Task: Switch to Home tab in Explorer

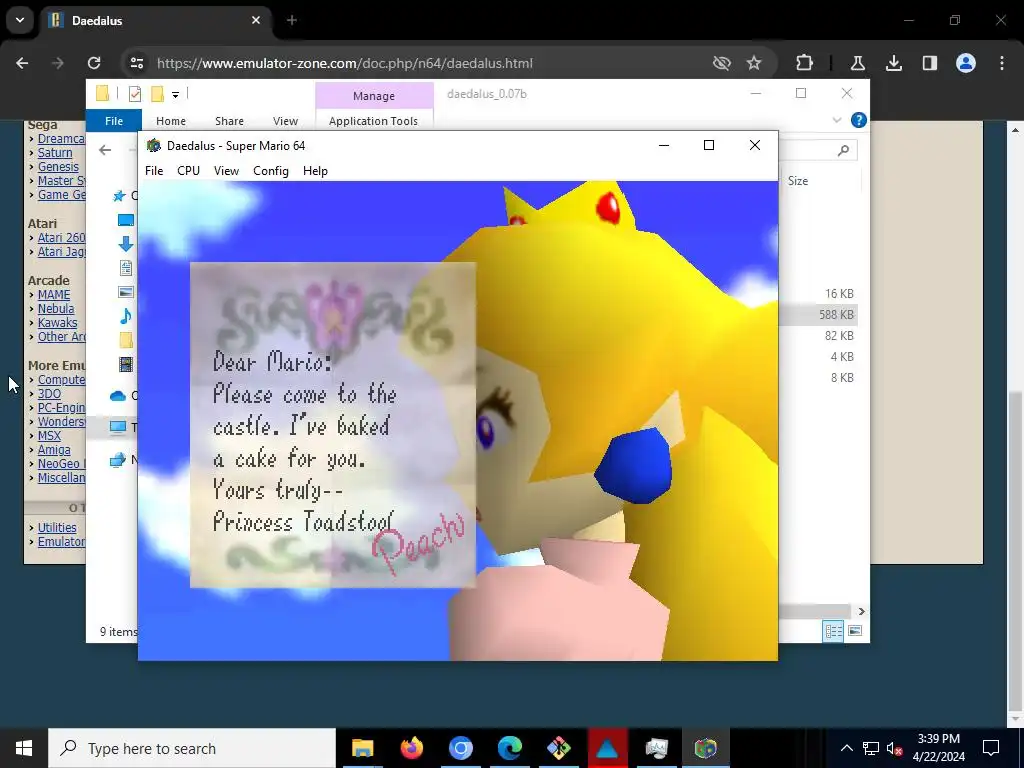Action: (170, 121)
